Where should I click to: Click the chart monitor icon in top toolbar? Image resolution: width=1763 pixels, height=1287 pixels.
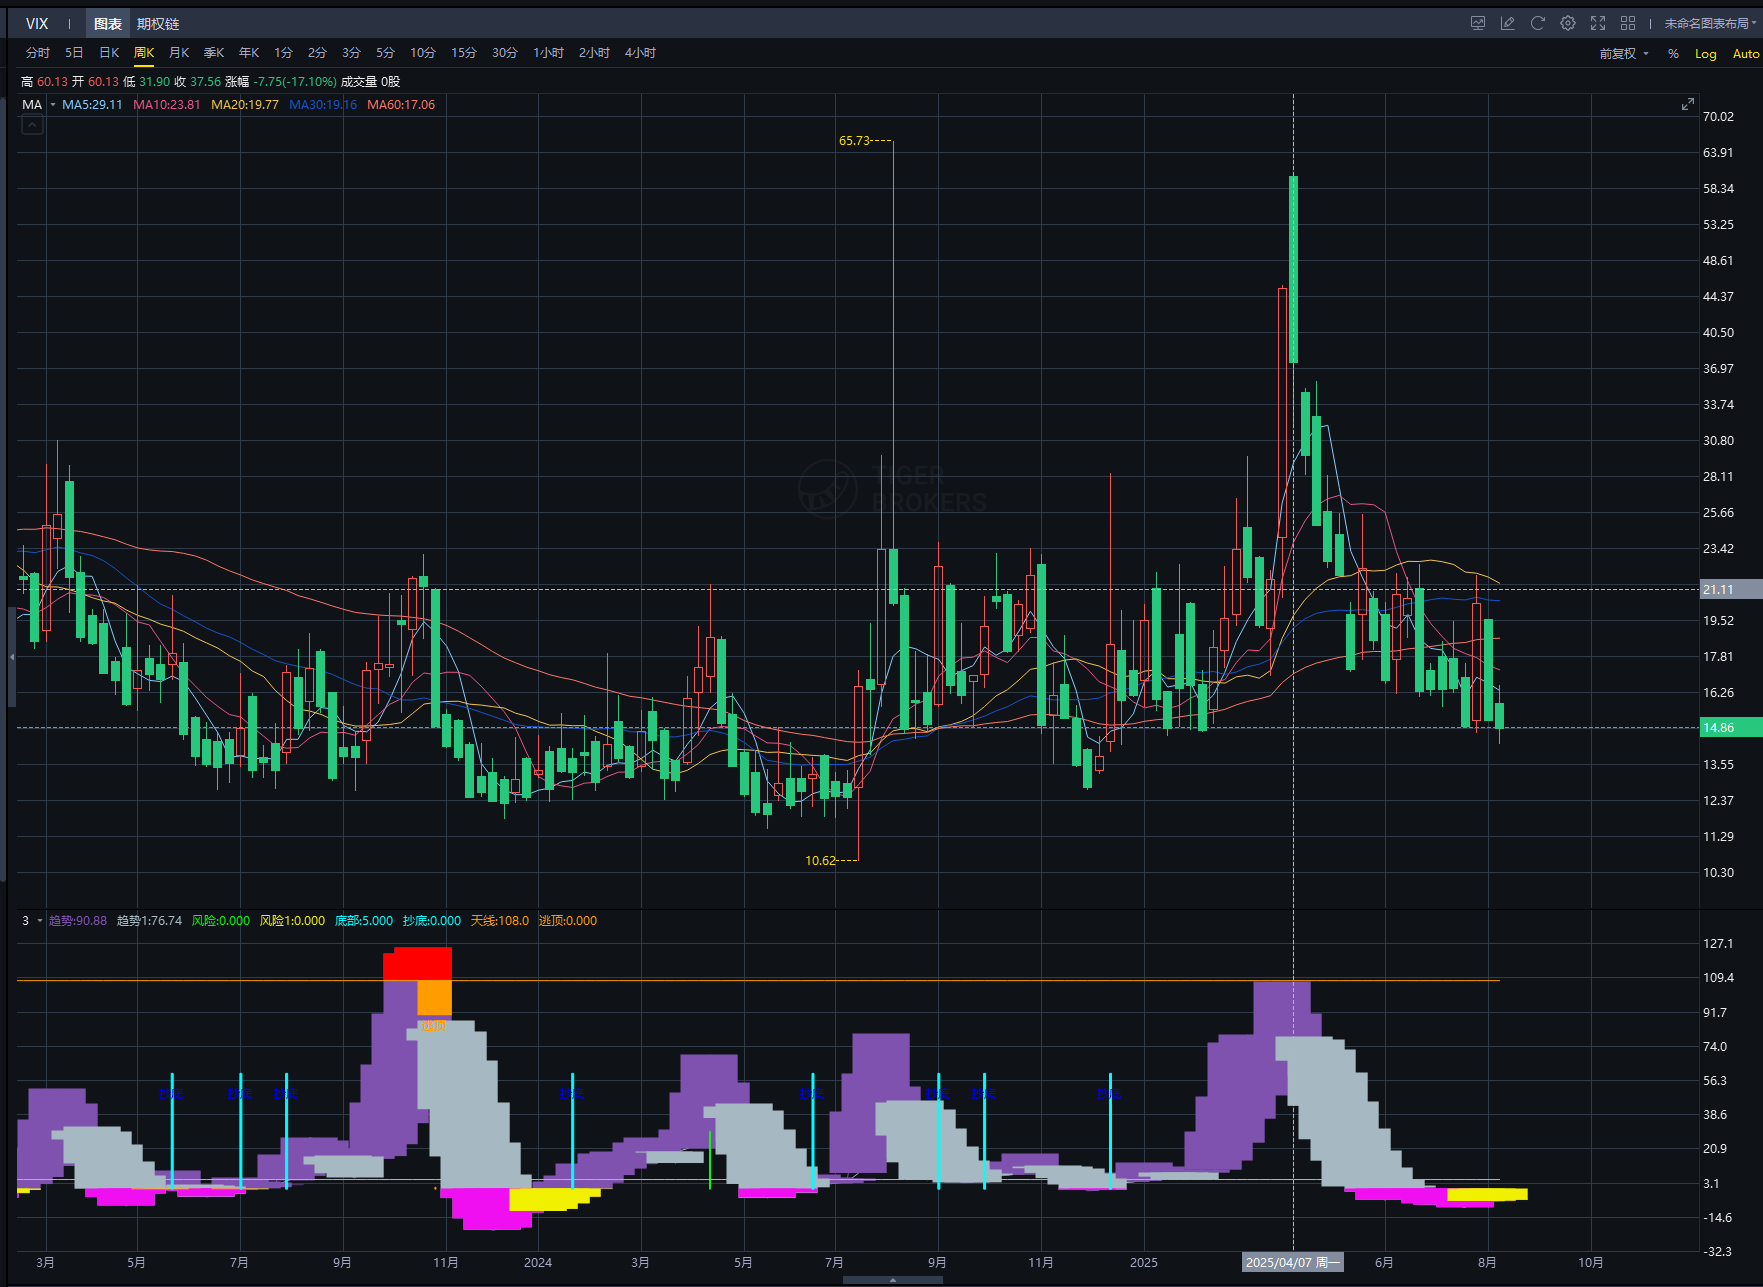pos(1477,23)
